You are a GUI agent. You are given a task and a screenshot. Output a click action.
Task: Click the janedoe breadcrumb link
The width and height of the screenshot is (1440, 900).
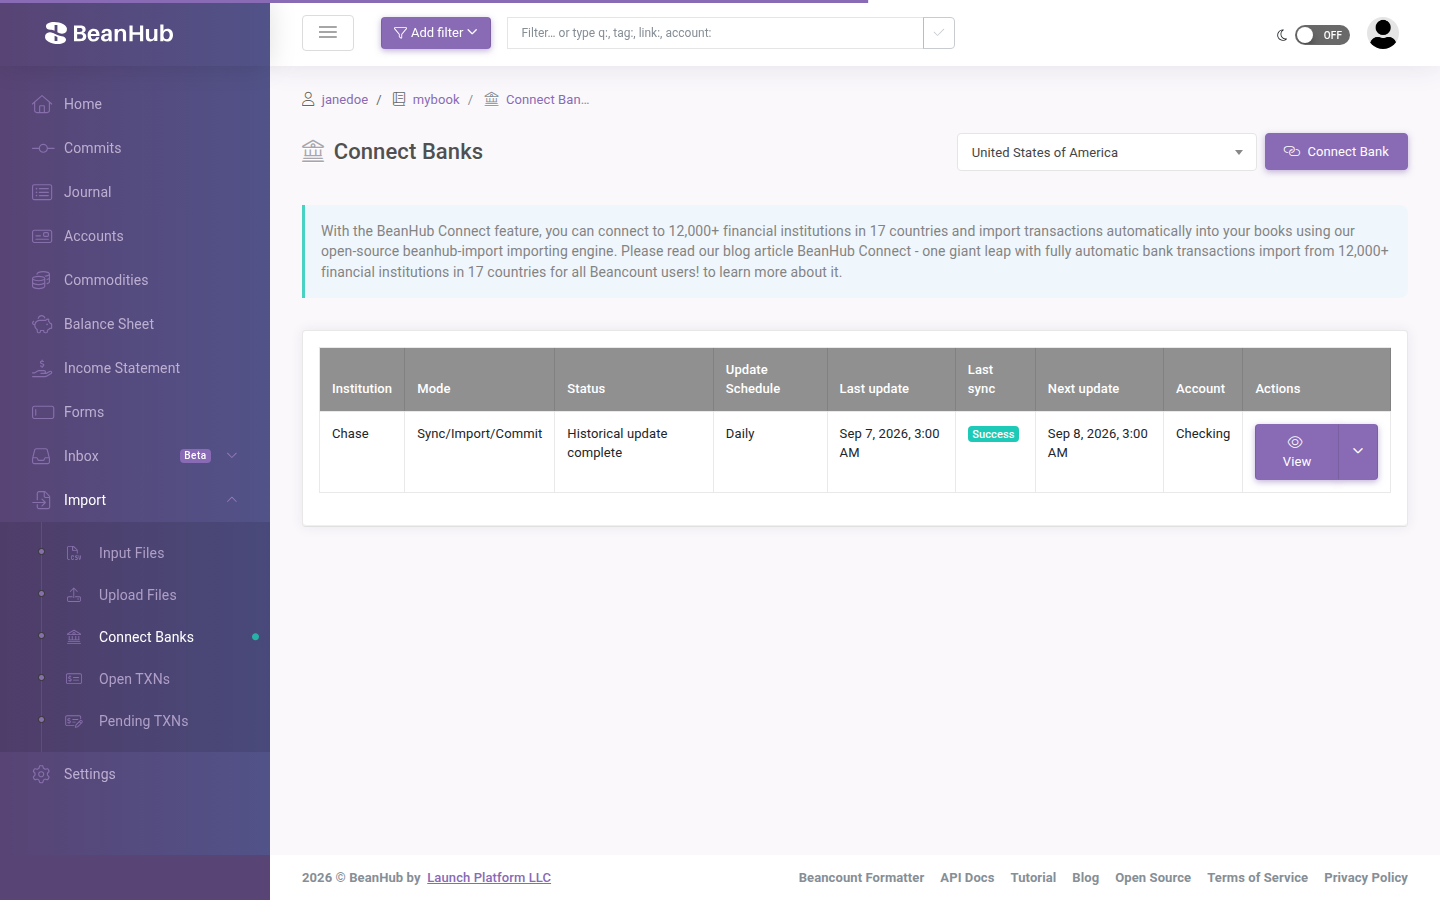[x=344, y=100]
